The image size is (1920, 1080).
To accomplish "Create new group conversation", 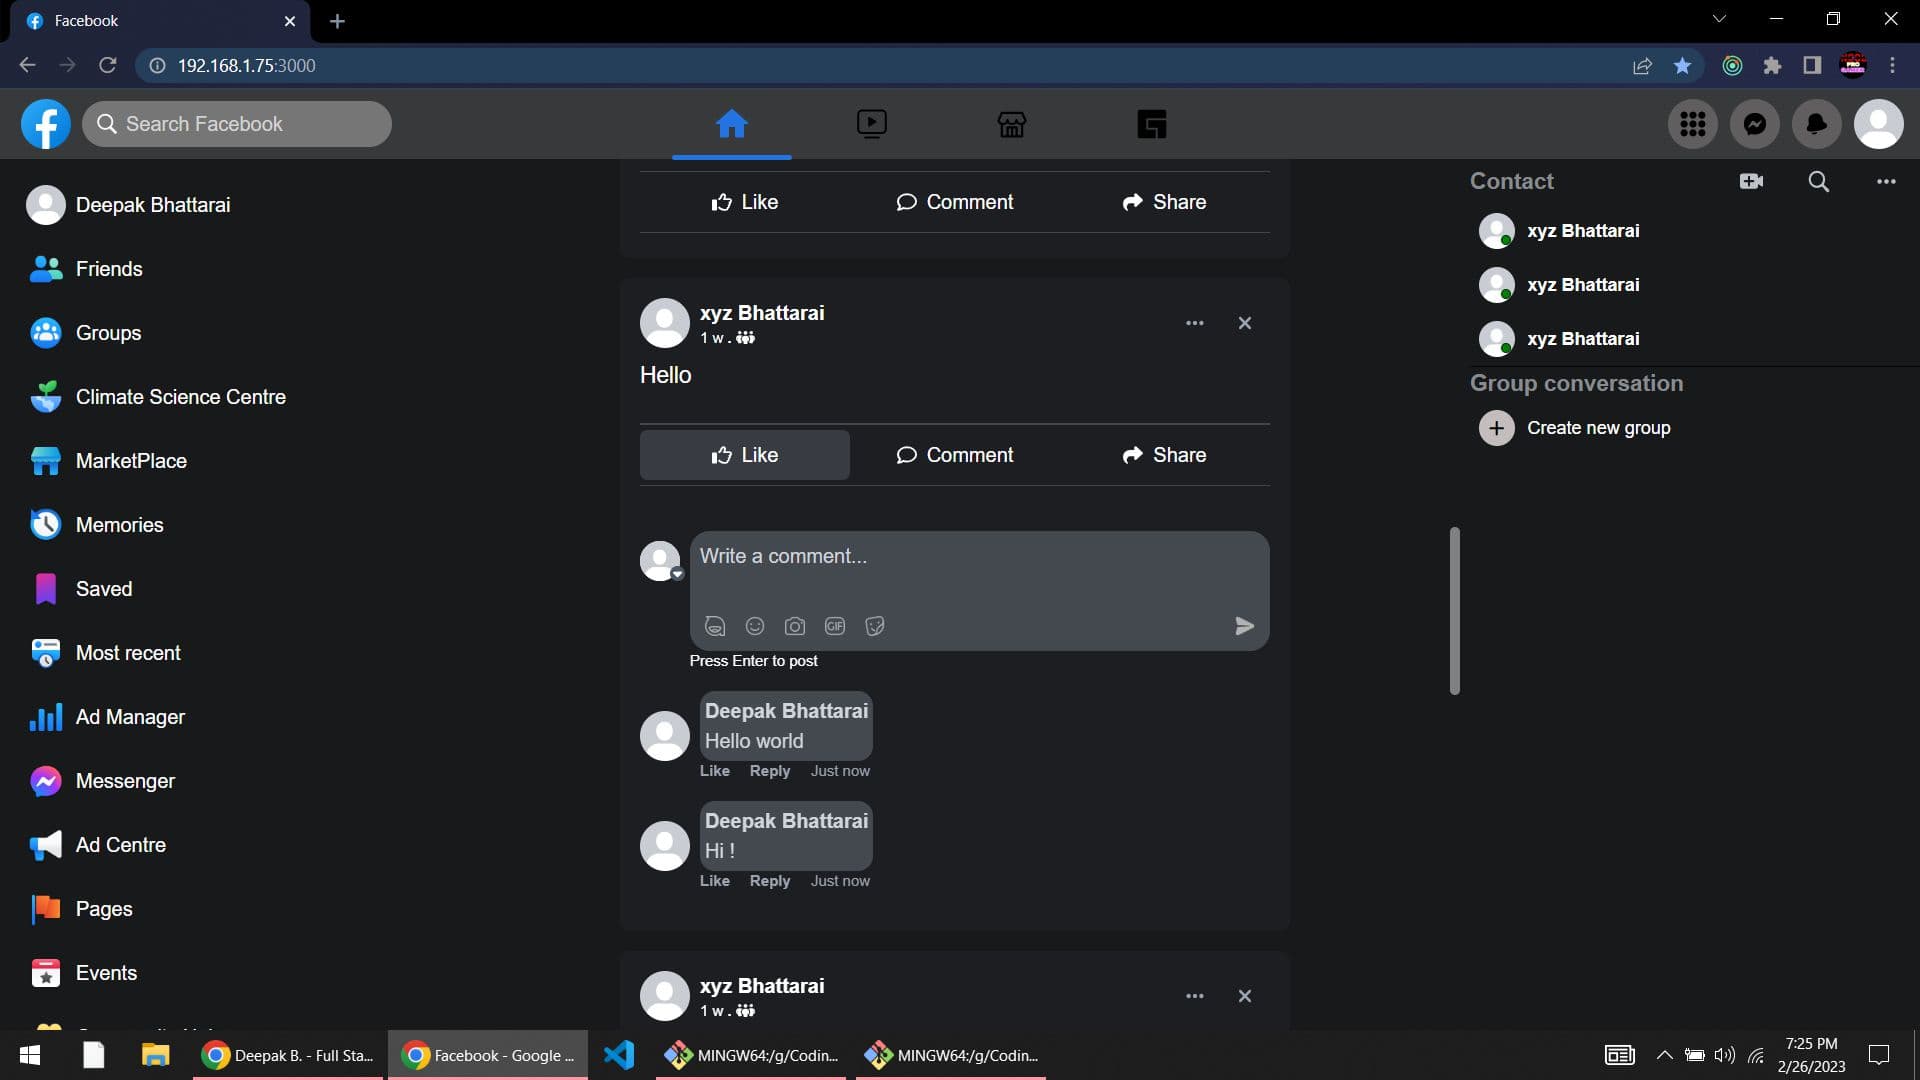I will [x=1575, y=428].
